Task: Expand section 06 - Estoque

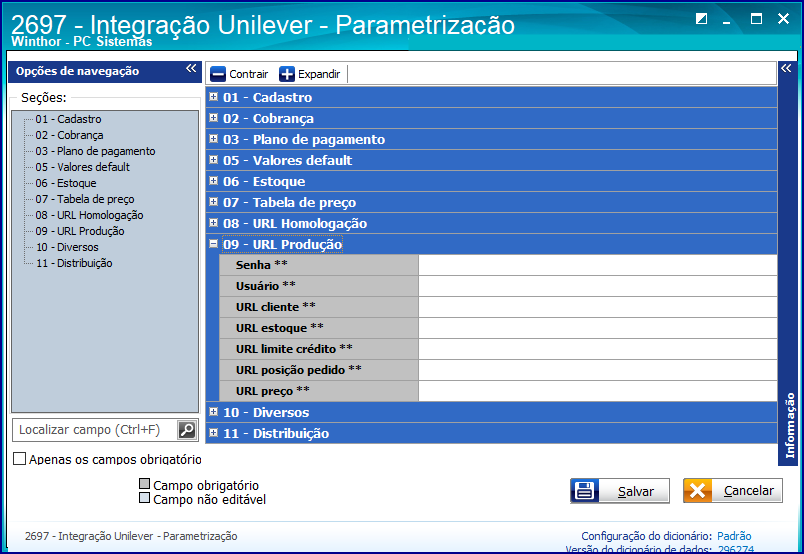Action: (214, 181)
